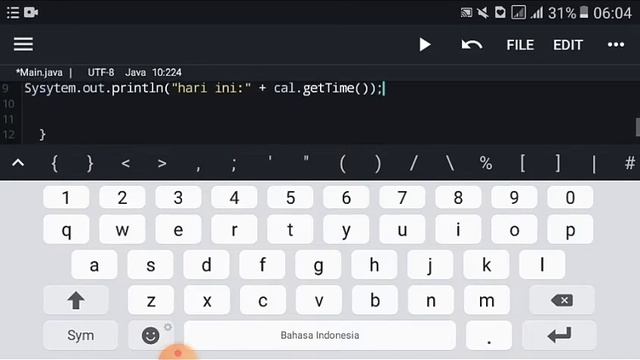Undo the last edit
This screenshot has height=360, width=640.
click(x=471, y=44)
